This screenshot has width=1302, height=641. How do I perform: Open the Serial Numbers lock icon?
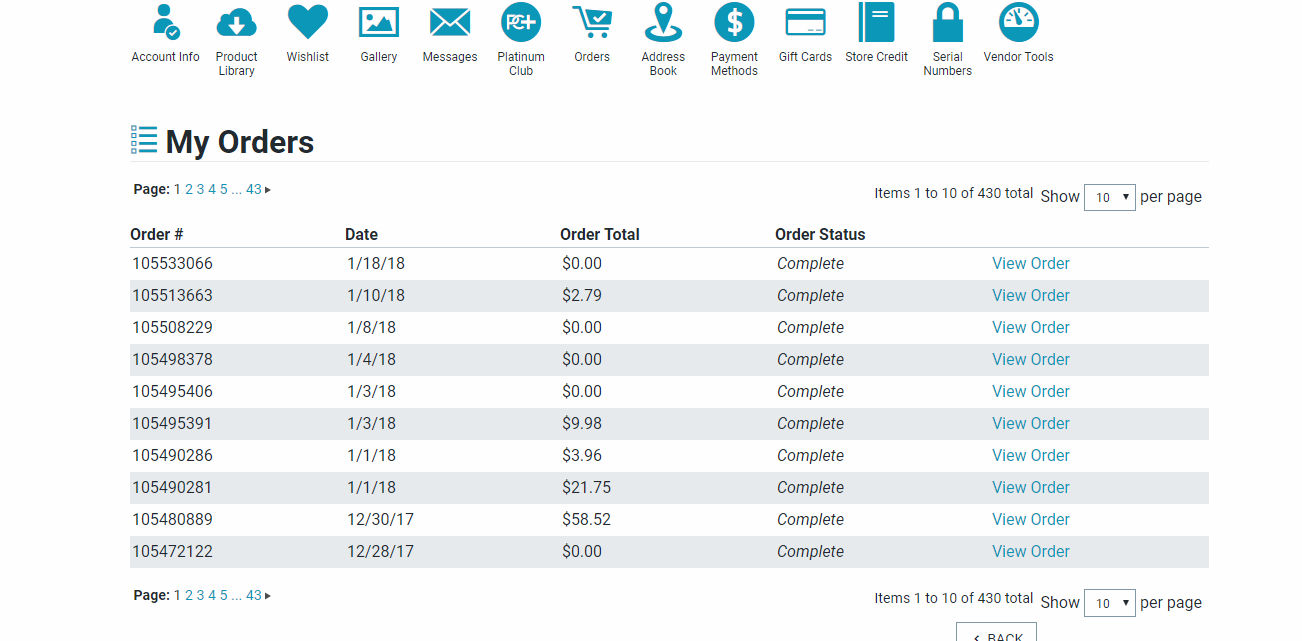[x=947, y=22]
